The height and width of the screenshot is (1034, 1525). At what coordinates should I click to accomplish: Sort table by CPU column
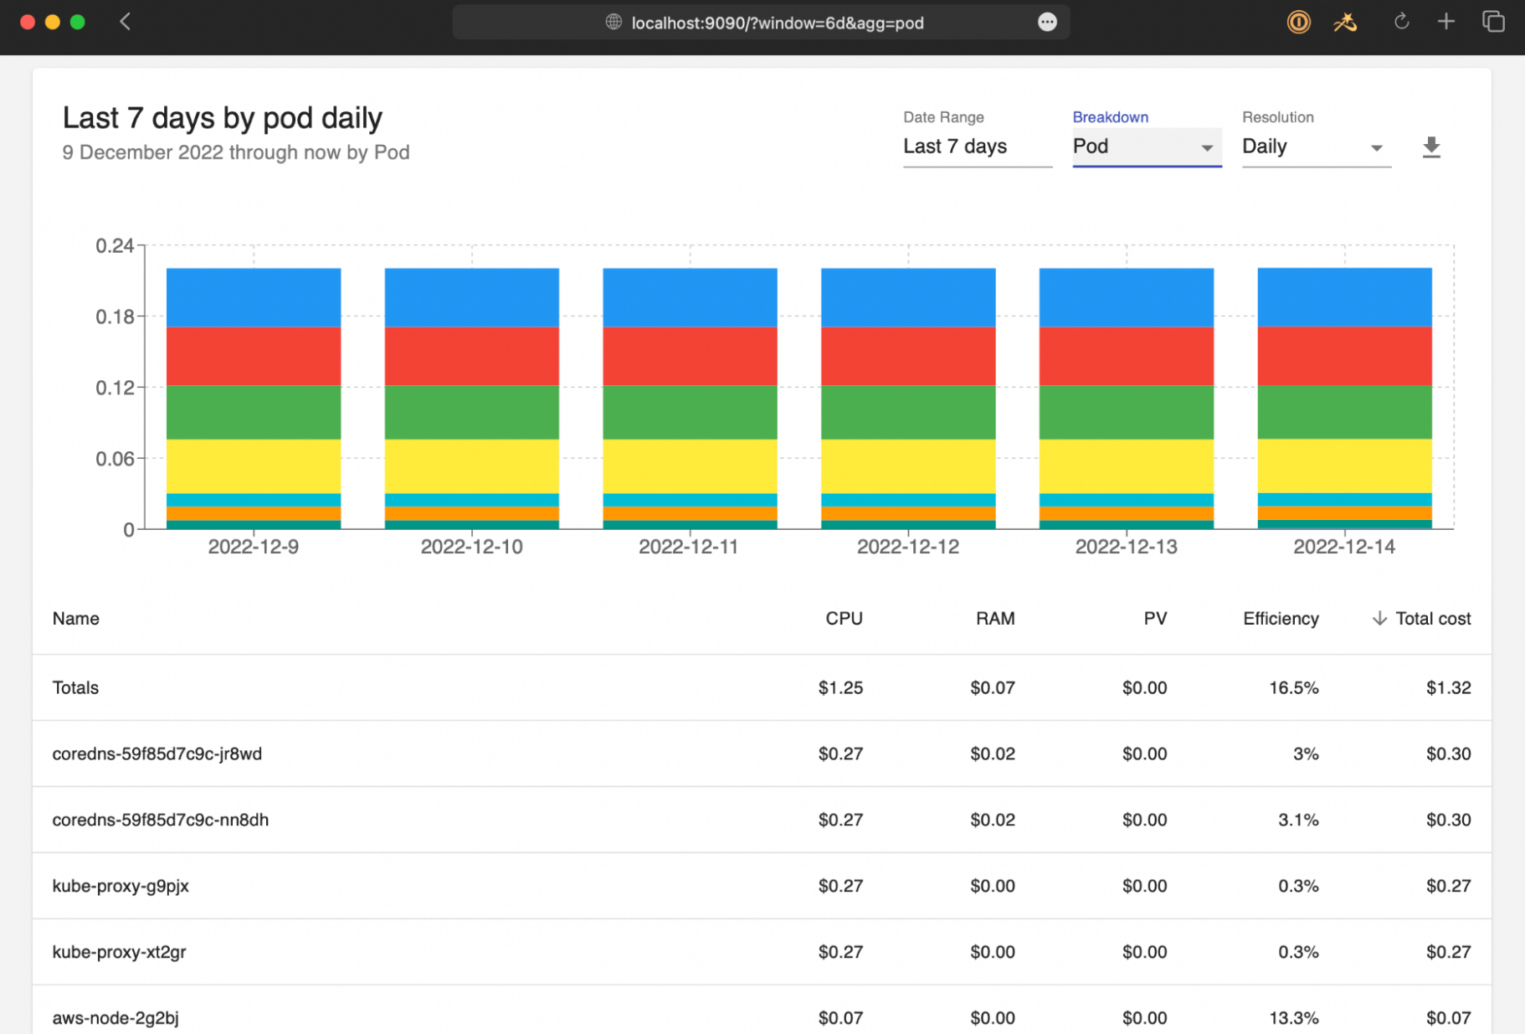[844, 618]
